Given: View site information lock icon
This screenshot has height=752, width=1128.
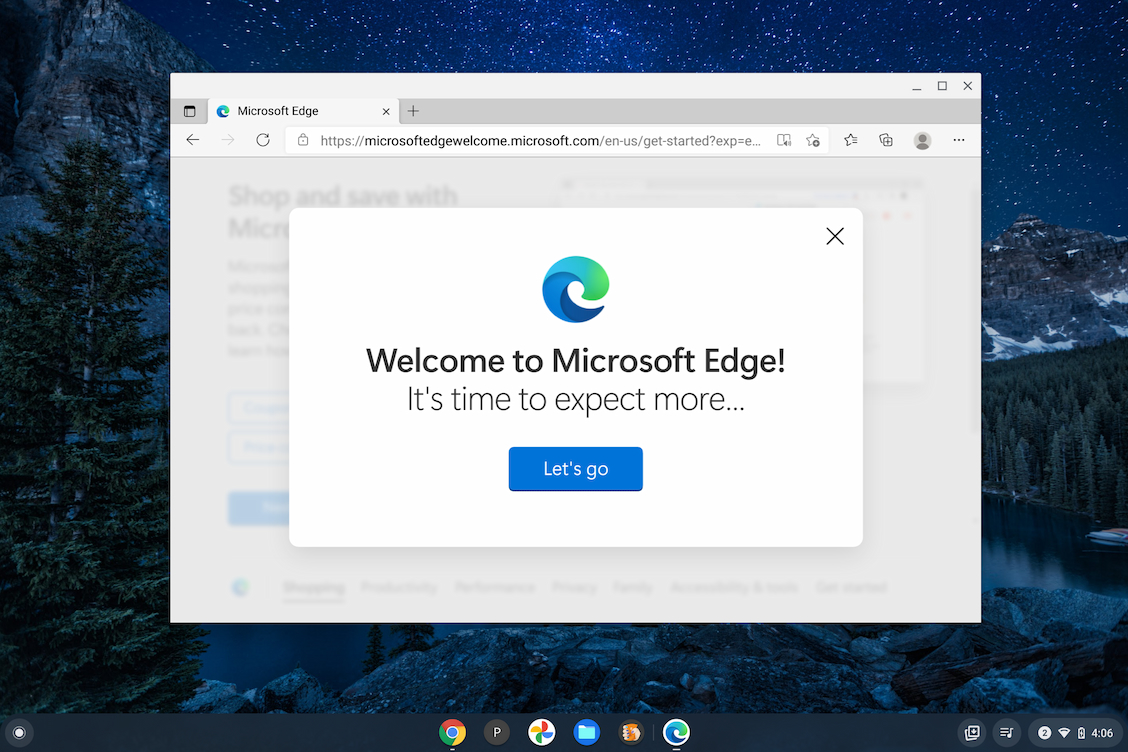Looking at the screenshot, I should click(303, 140).
